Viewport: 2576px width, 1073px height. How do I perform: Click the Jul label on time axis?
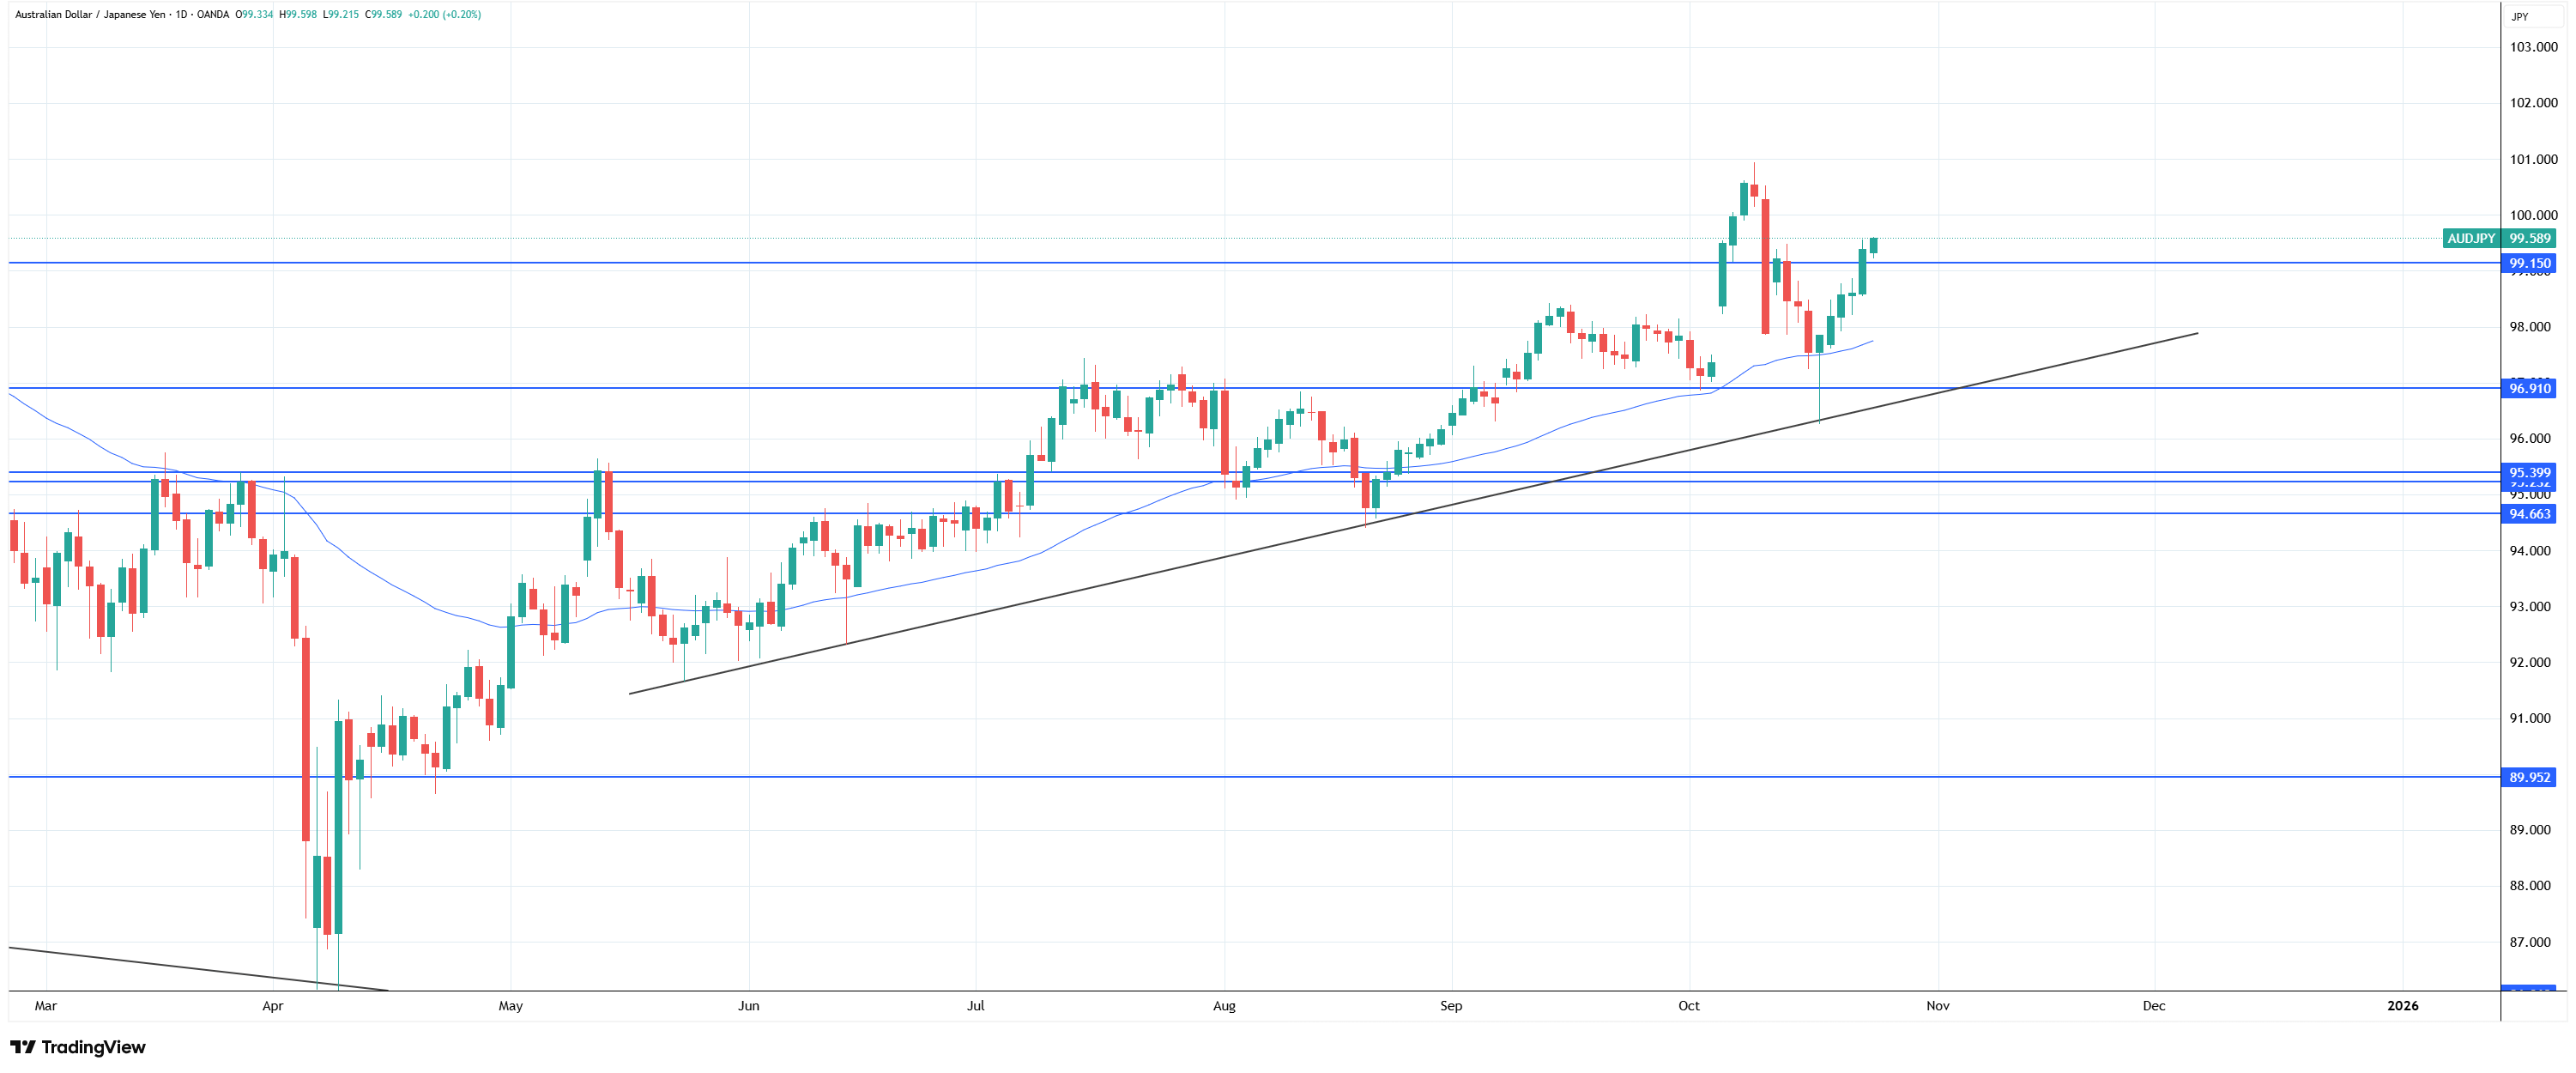(x=975, y=1006)
